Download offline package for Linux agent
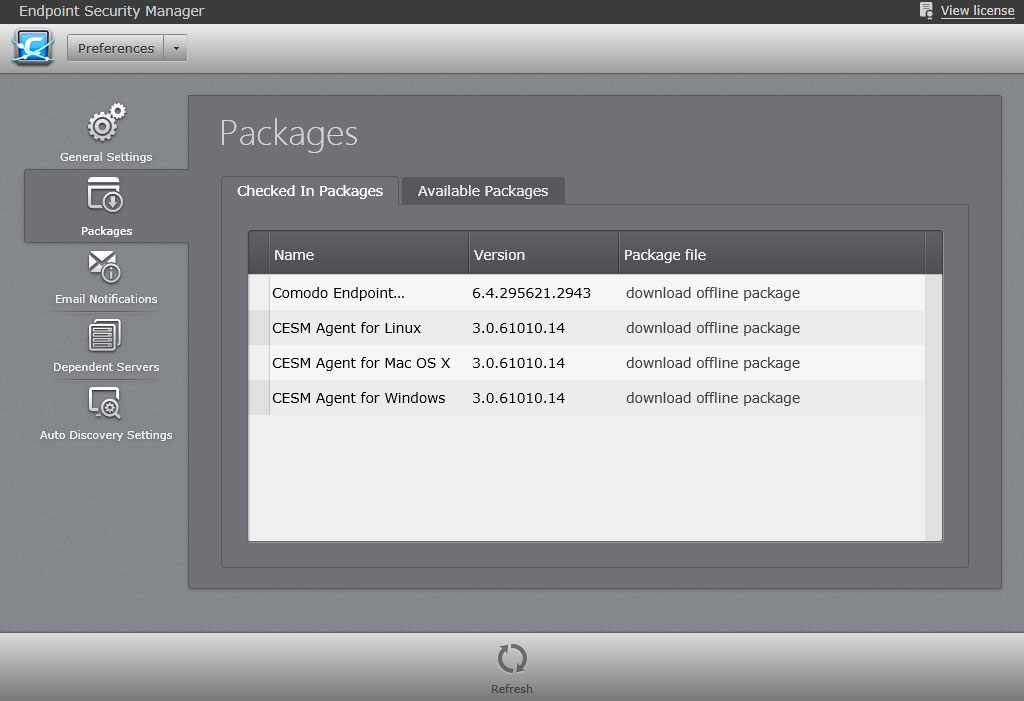Image resolution: width=1024 pixels, height=701 pixels. (712, 328)
